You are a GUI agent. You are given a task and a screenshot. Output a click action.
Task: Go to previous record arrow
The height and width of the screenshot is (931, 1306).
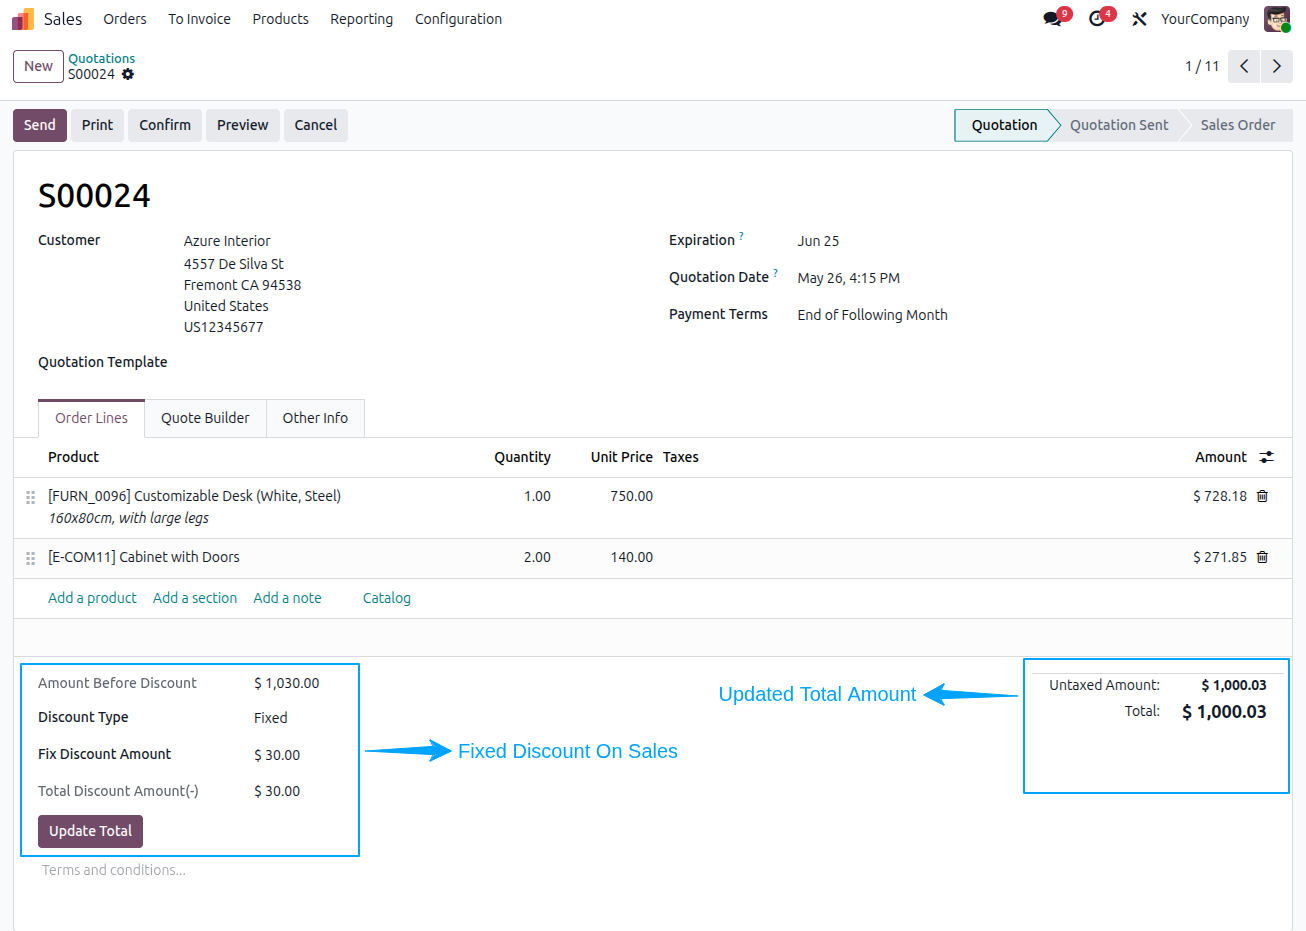[1244, 66]
